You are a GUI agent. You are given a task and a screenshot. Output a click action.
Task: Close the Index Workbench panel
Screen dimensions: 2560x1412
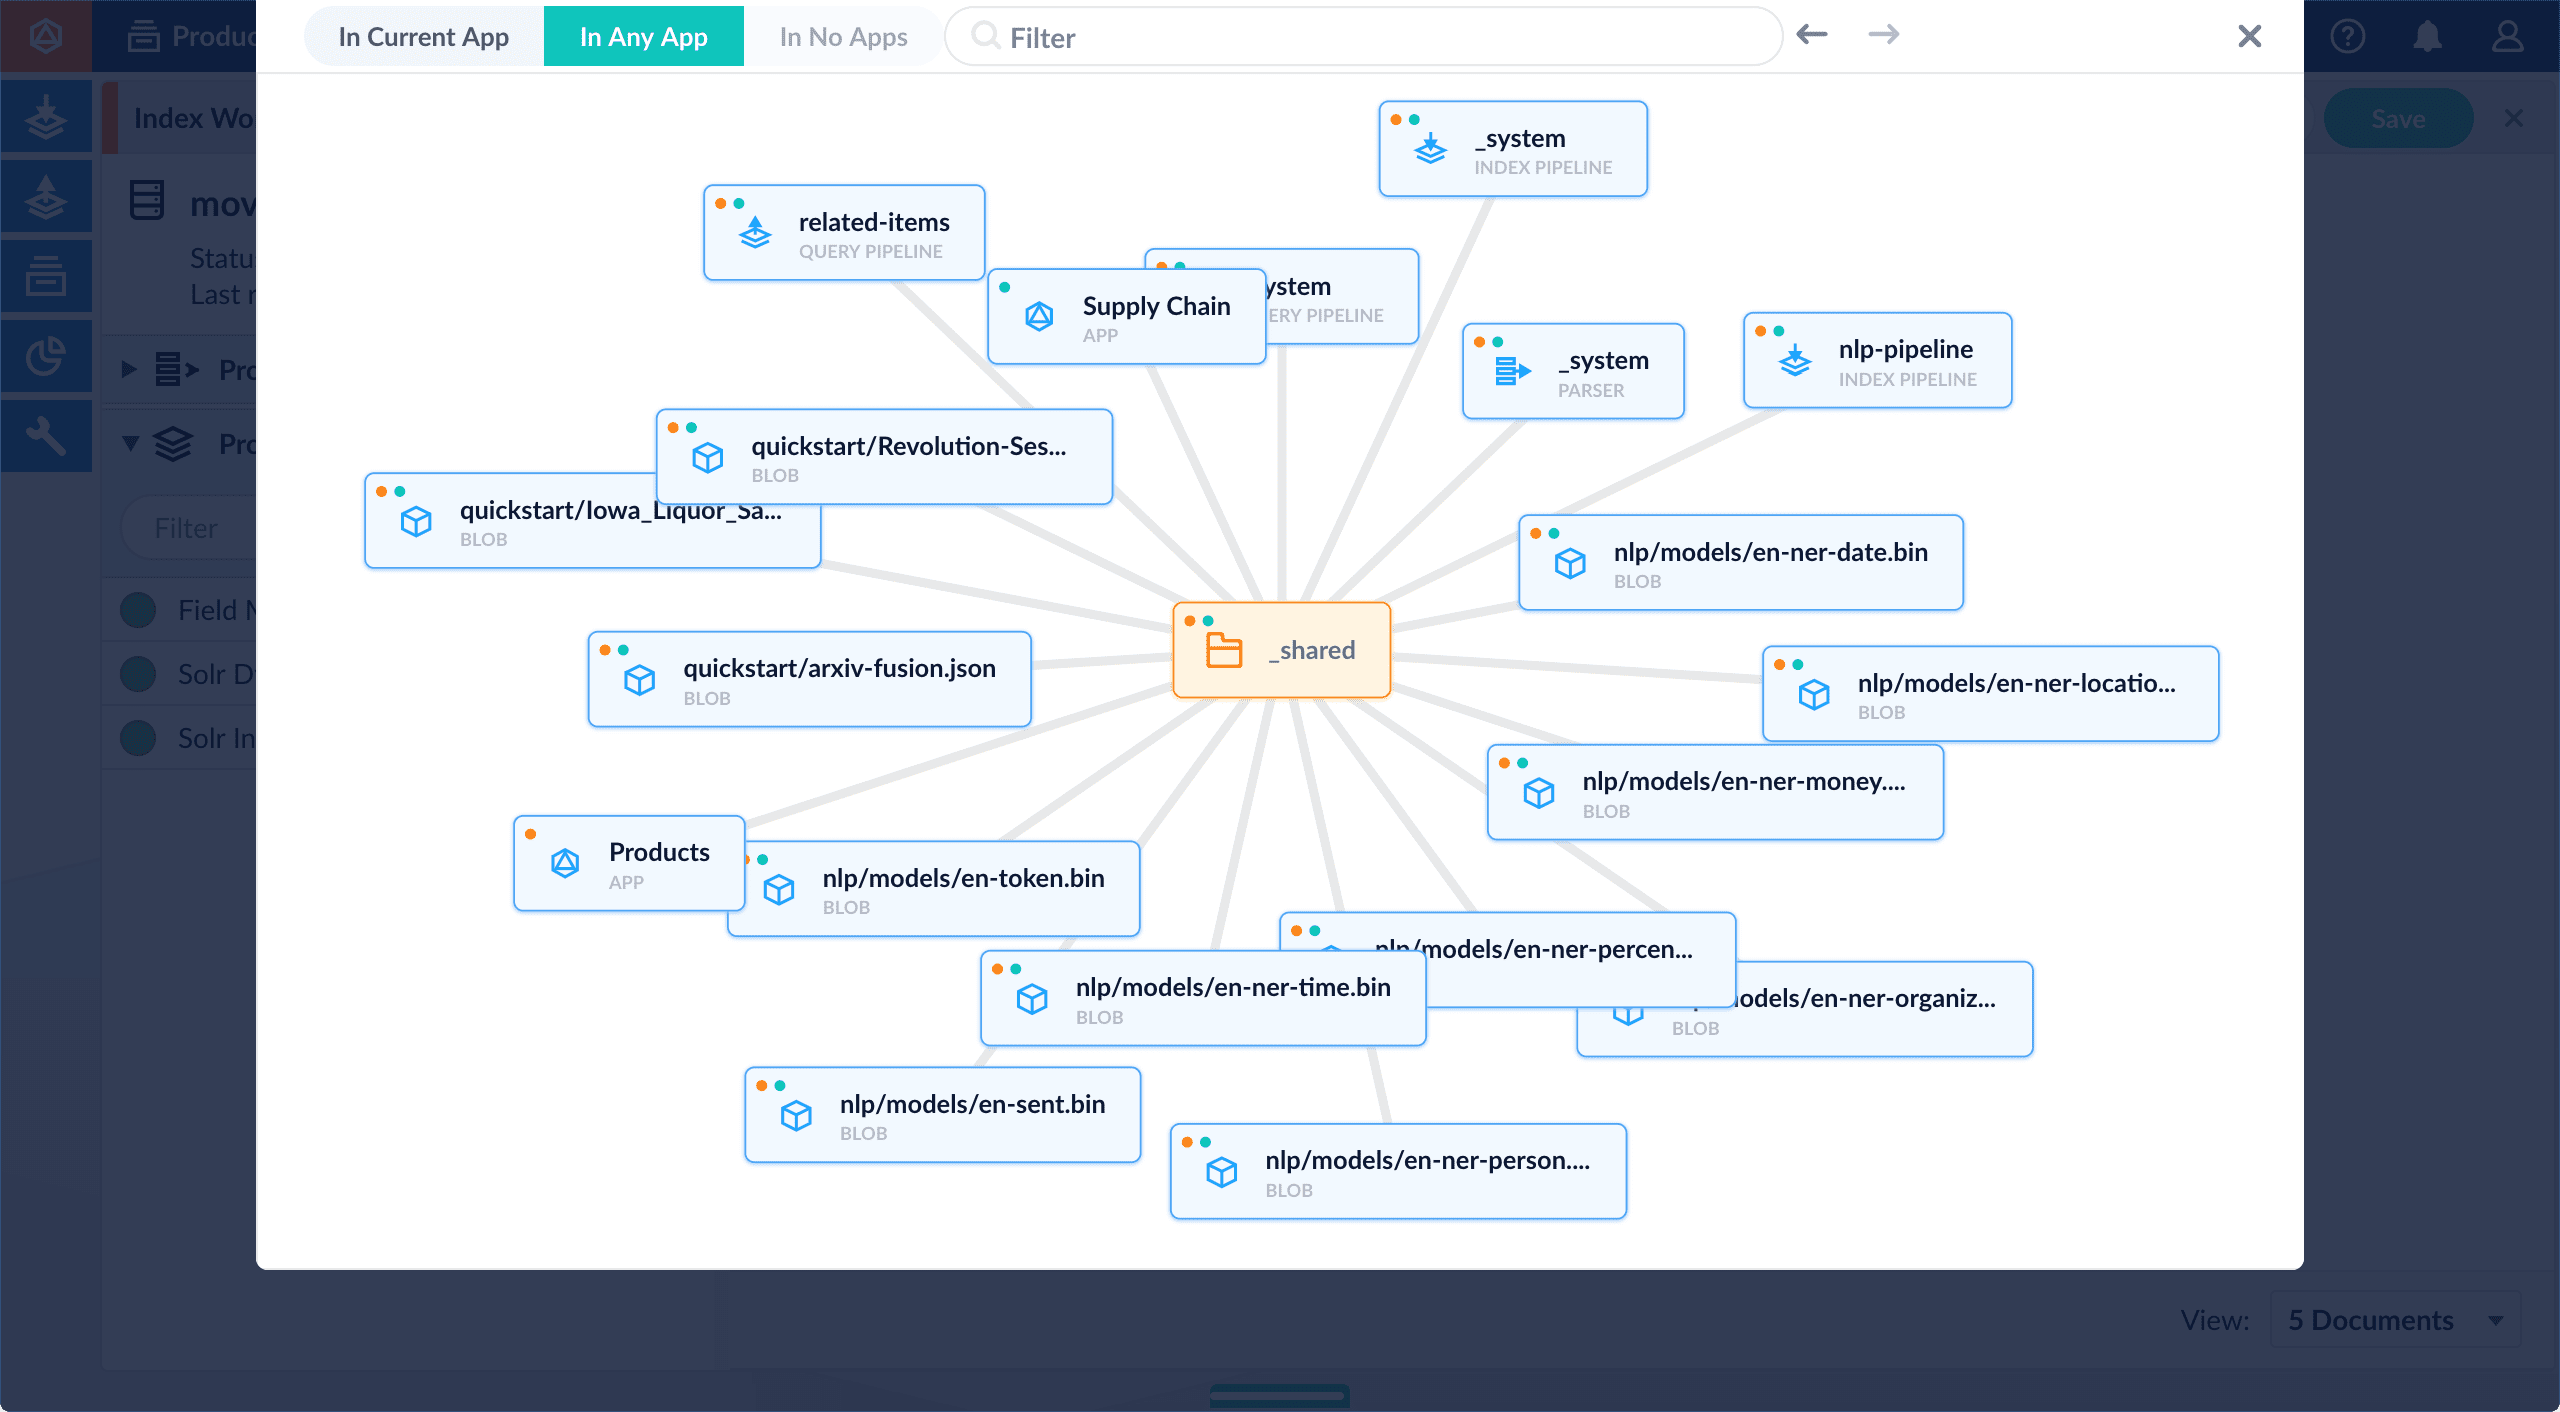click(x=2514, y=118)
